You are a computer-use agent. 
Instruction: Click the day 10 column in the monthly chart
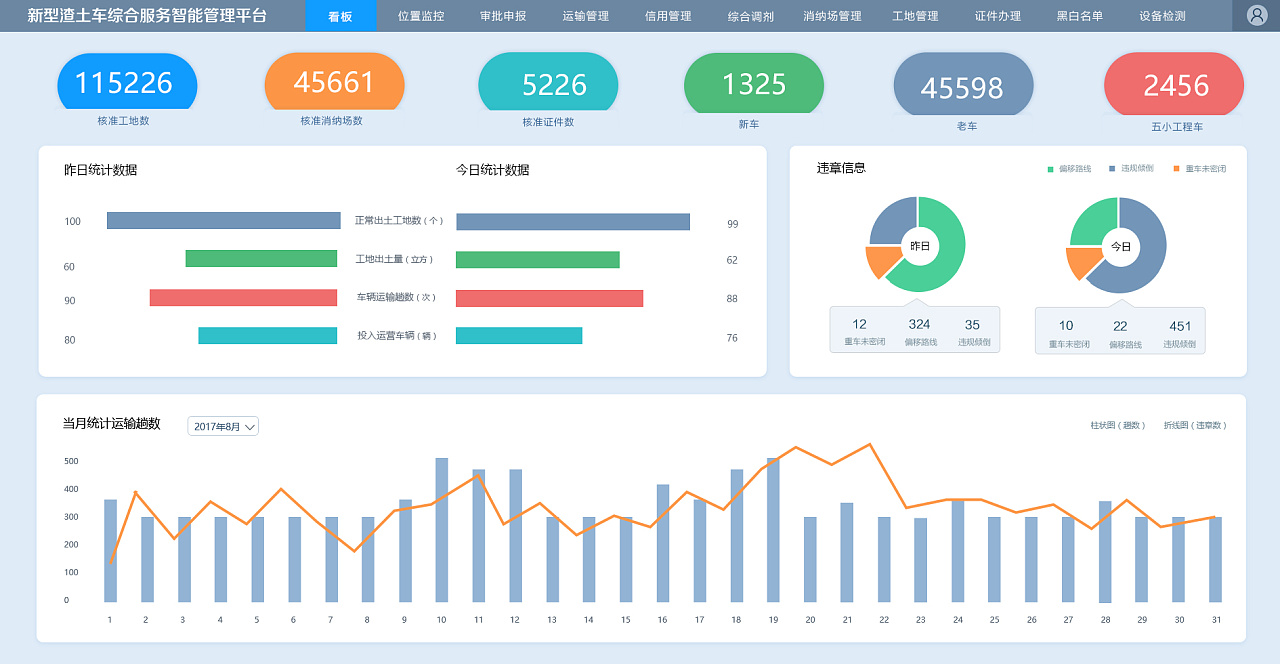click(441, 530)
